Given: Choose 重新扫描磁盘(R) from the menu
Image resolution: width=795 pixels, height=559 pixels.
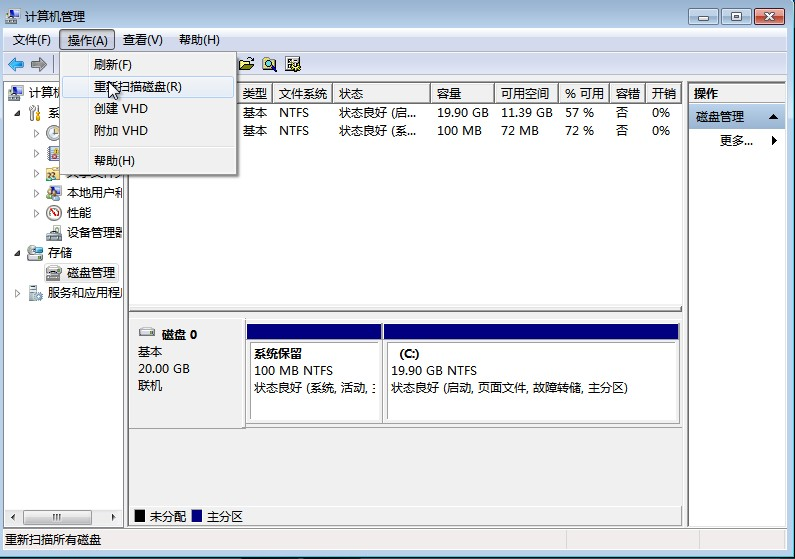Looking at the screenshot, I should click(138, 87).
